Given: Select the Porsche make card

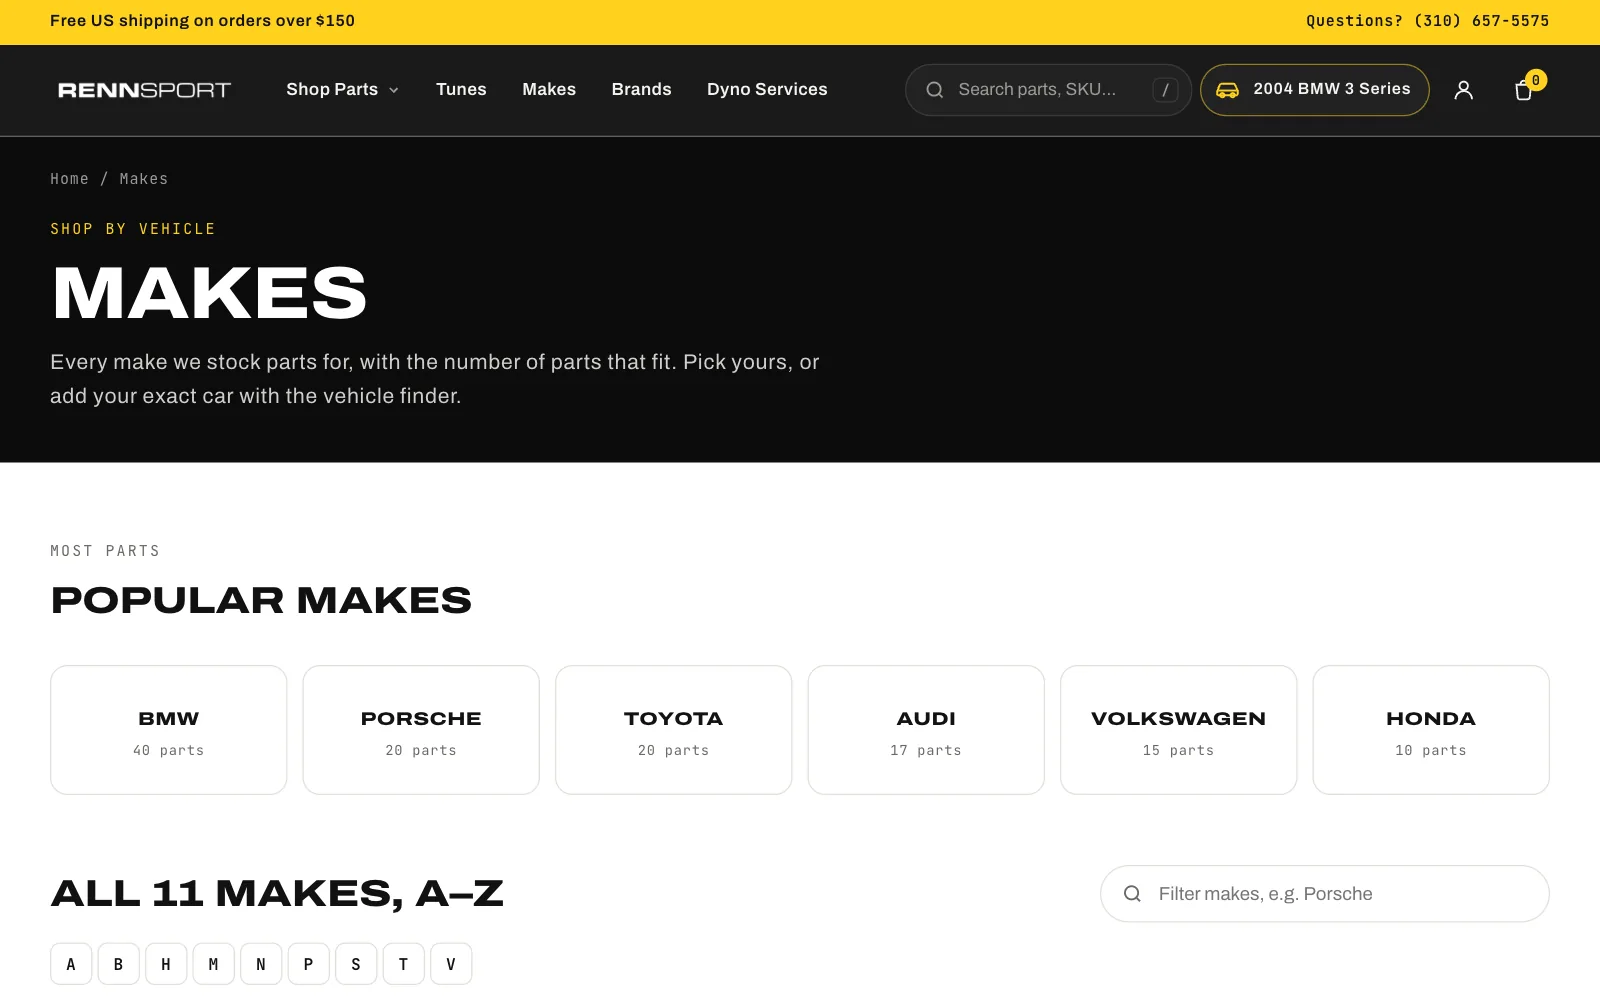Looking at the screenshot, I should [x=421, y=730].
